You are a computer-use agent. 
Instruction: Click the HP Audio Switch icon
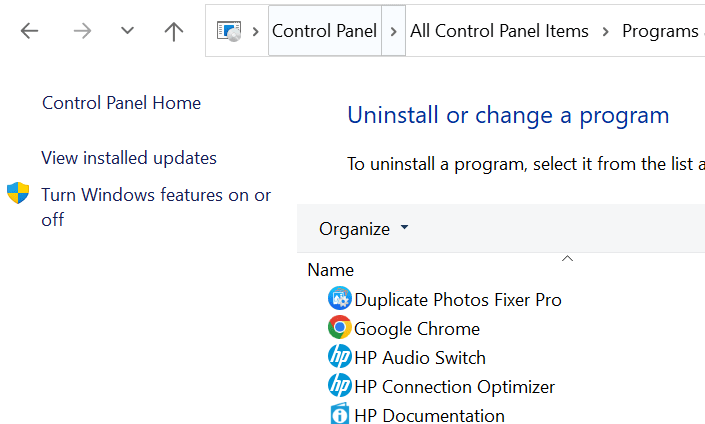(x=340, y=357)
